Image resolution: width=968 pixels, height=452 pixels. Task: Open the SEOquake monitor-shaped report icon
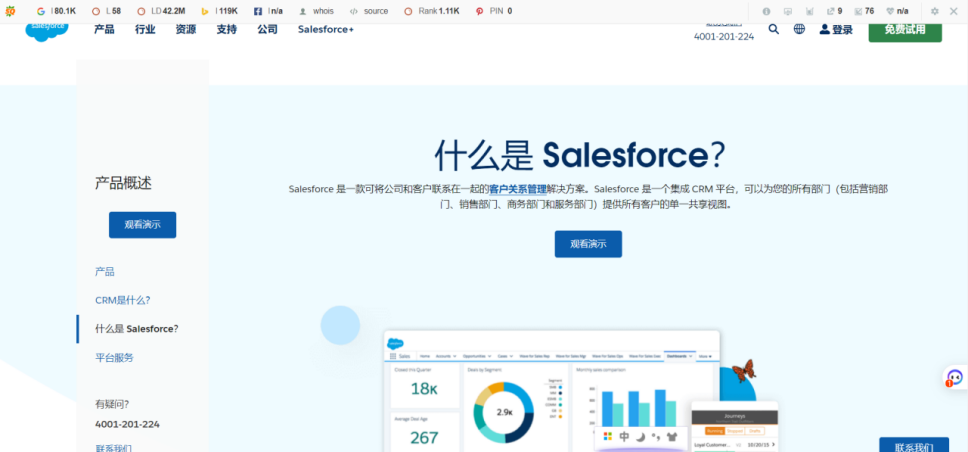(x=788, y=11)
